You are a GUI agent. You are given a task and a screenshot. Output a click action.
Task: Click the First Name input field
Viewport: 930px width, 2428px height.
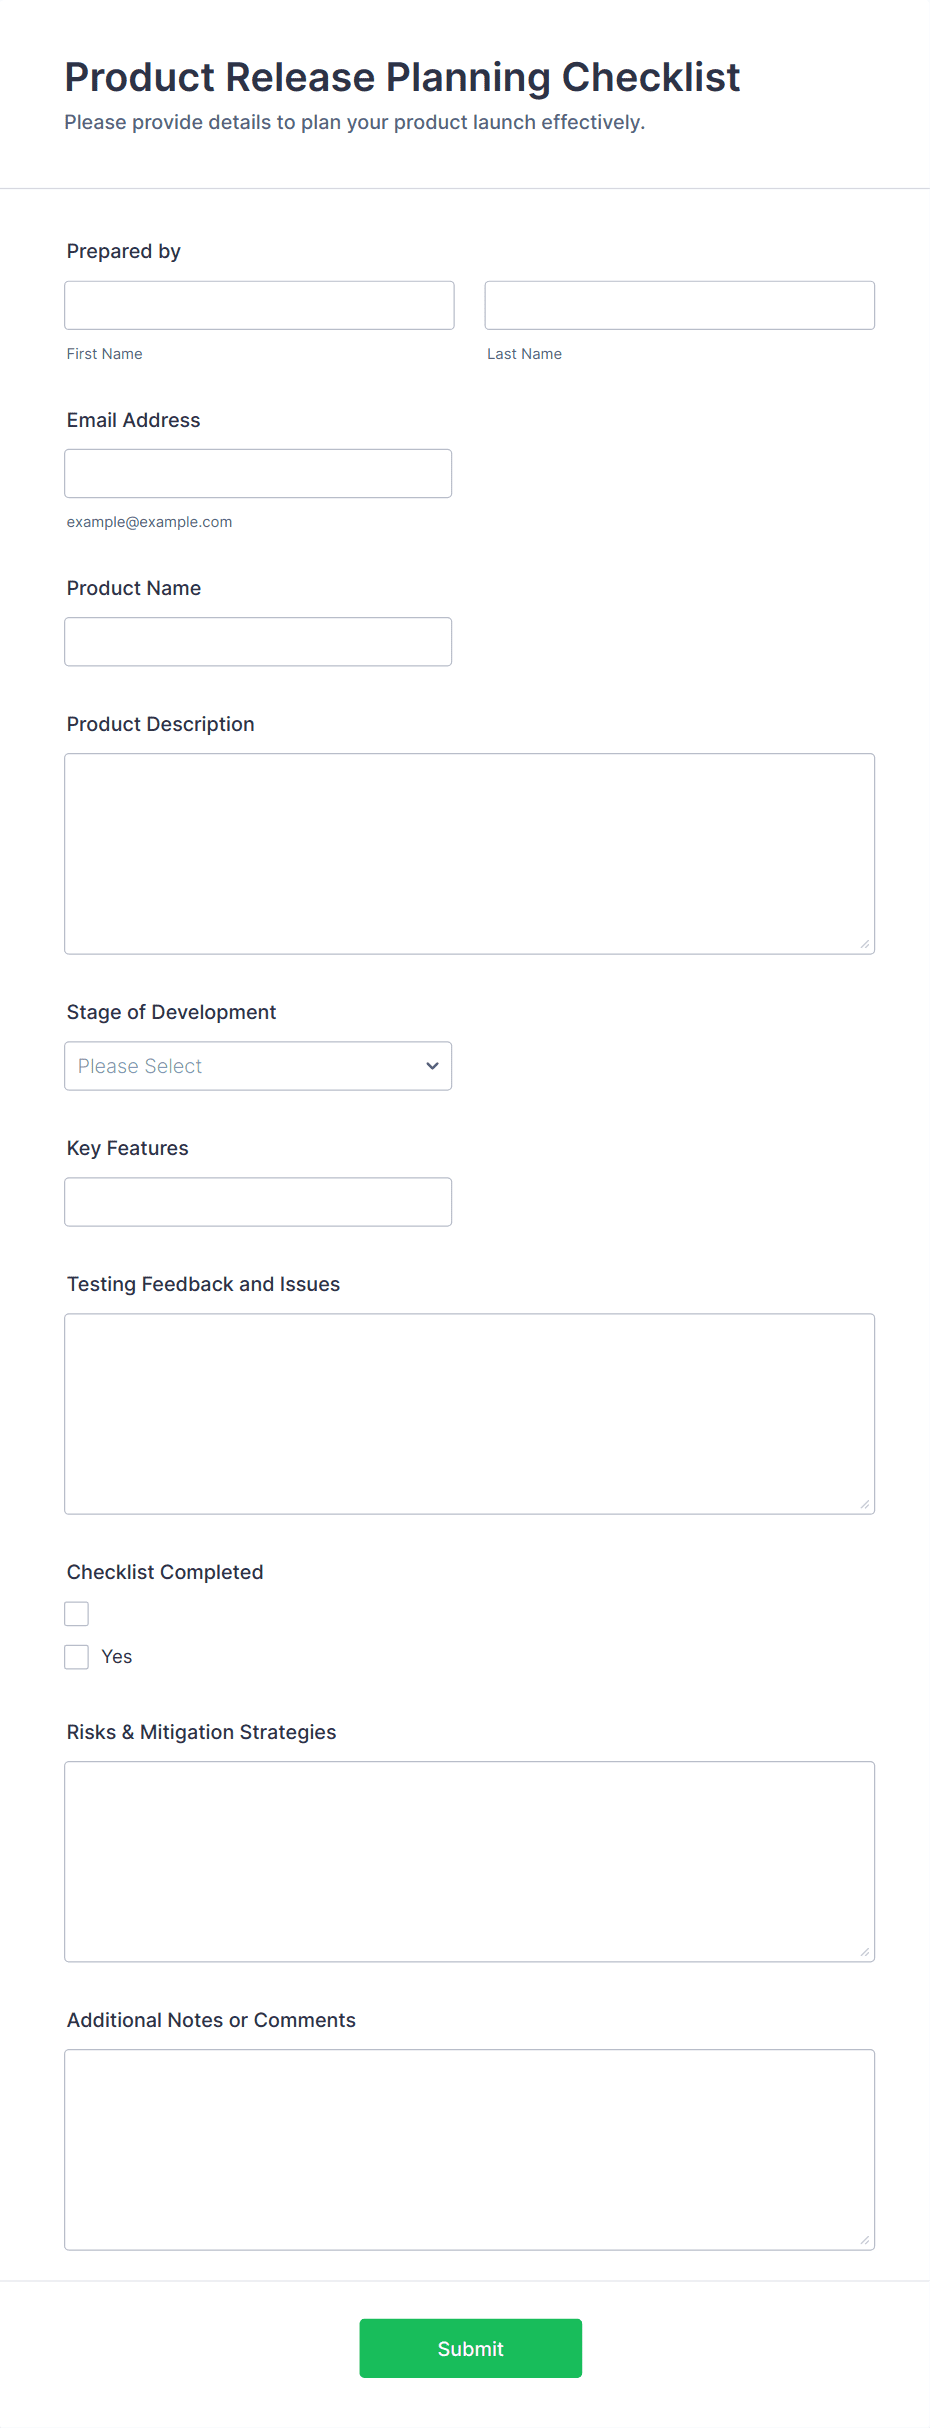(259, 305)
